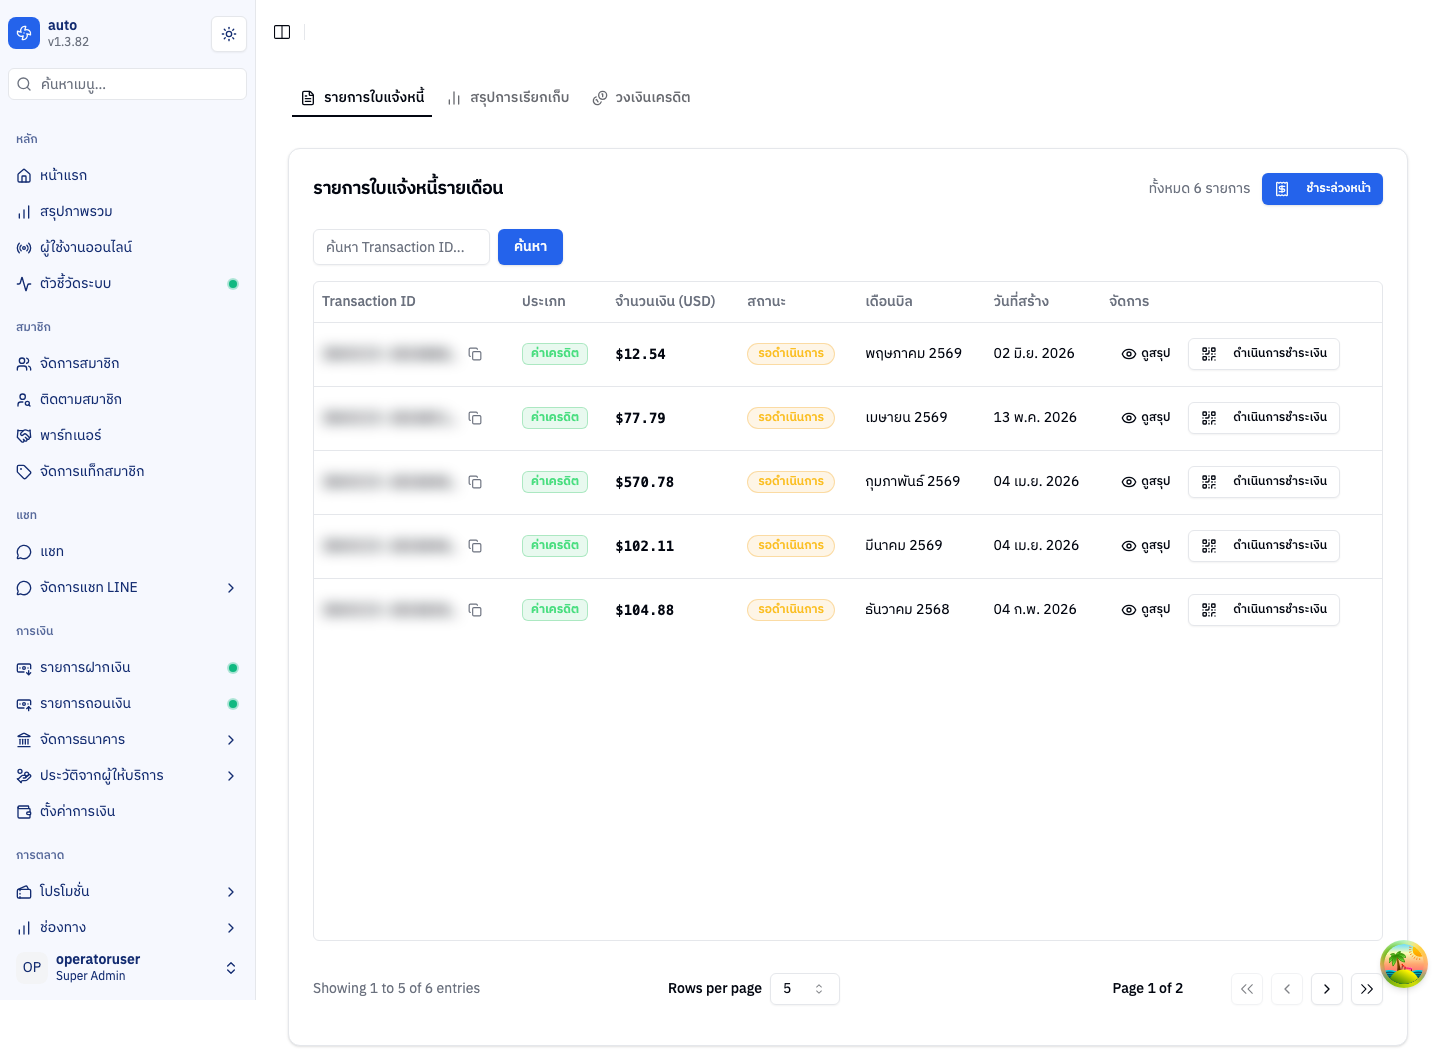Jump to last page double arrow
The width and height of the screenshot is (1440, 1062).
coord(1367,989)
